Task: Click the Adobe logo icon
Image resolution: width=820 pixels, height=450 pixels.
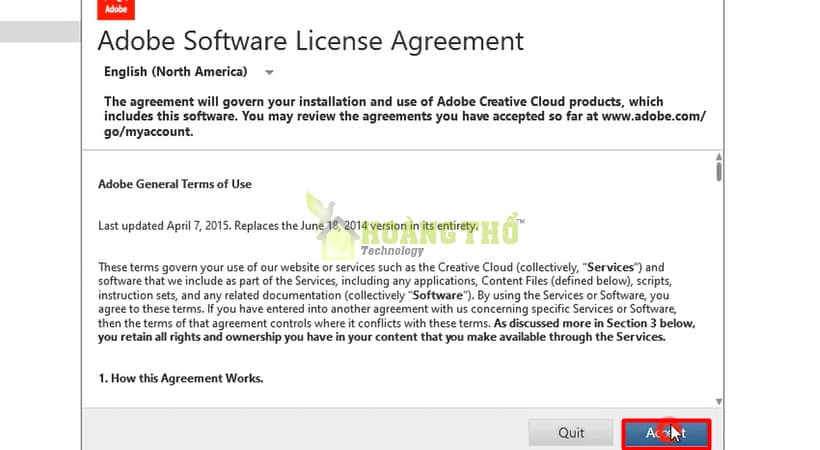Action: coord(116,9)
